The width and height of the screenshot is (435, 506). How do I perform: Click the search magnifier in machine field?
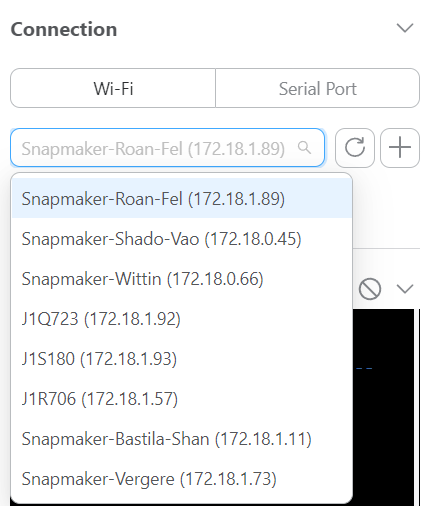pos(304,147)
